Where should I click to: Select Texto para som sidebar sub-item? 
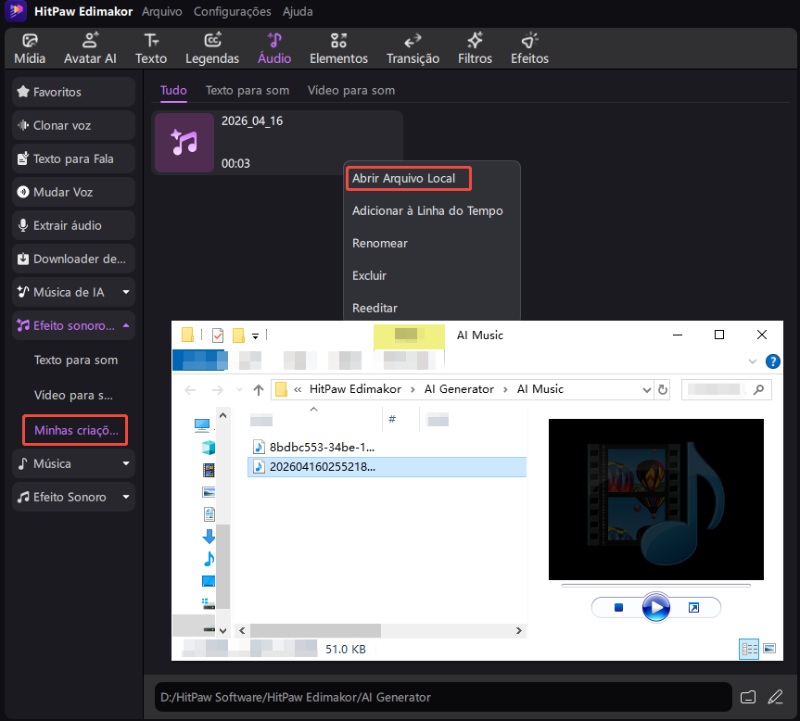[76, 360]
